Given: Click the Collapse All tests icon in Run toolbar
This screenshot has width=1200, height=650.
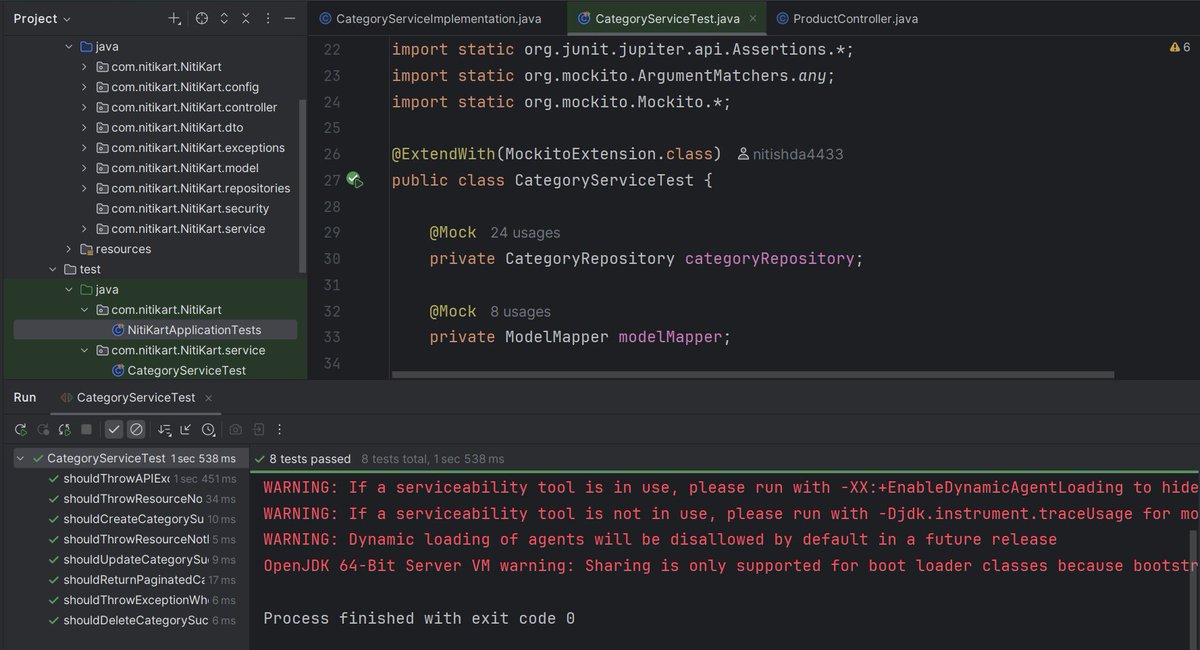Looking at the screenshot, I should pos(186,429).
